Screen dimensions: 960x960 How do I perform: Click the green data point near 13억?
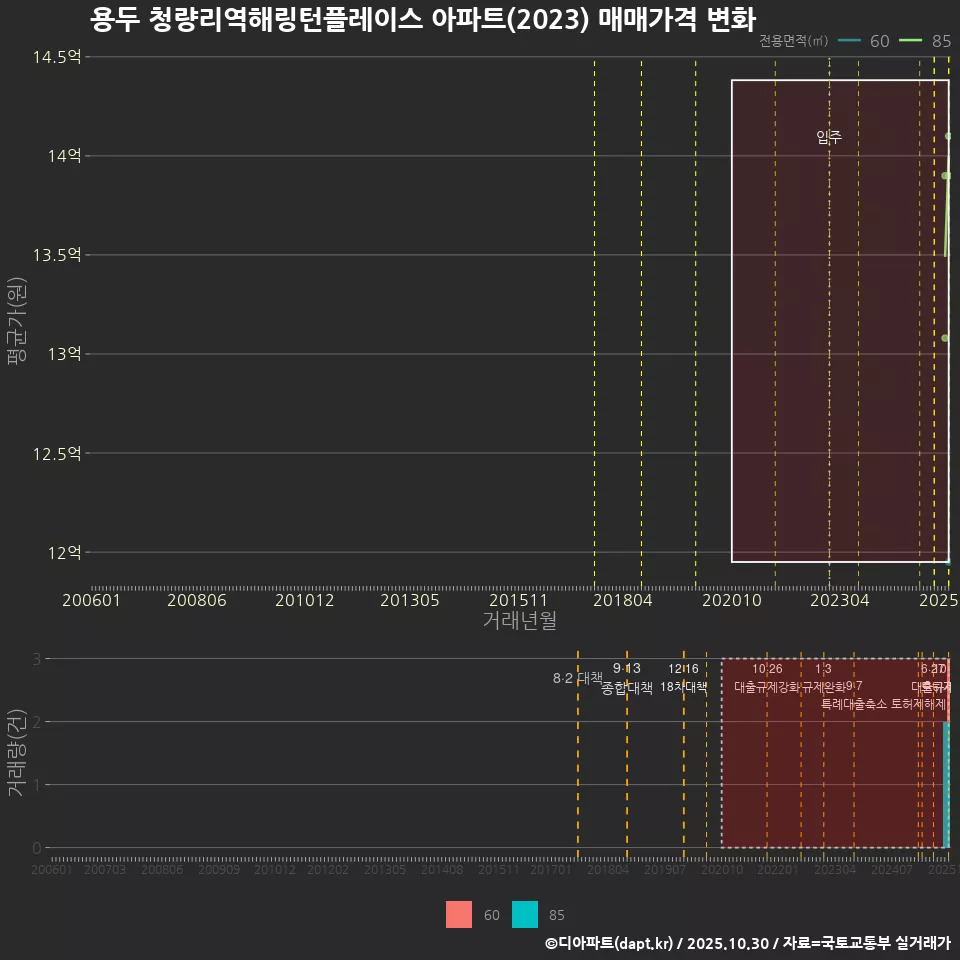(x=944, y=338)
